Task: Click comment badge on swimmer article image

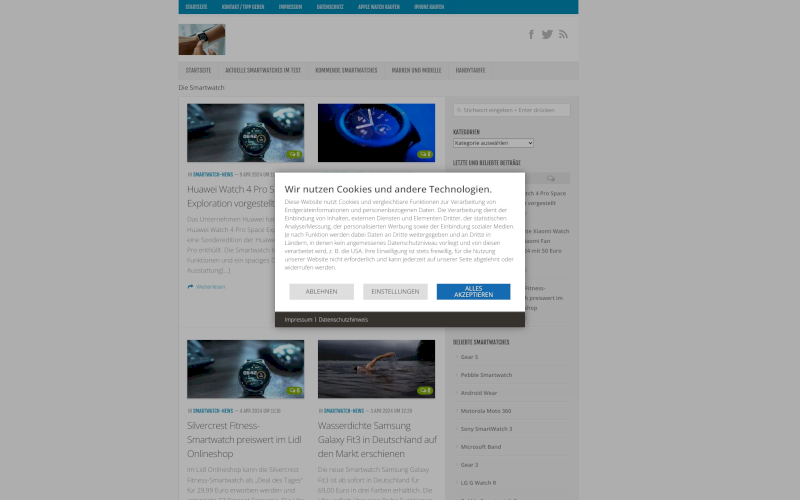Action: (x=425, y=391)
